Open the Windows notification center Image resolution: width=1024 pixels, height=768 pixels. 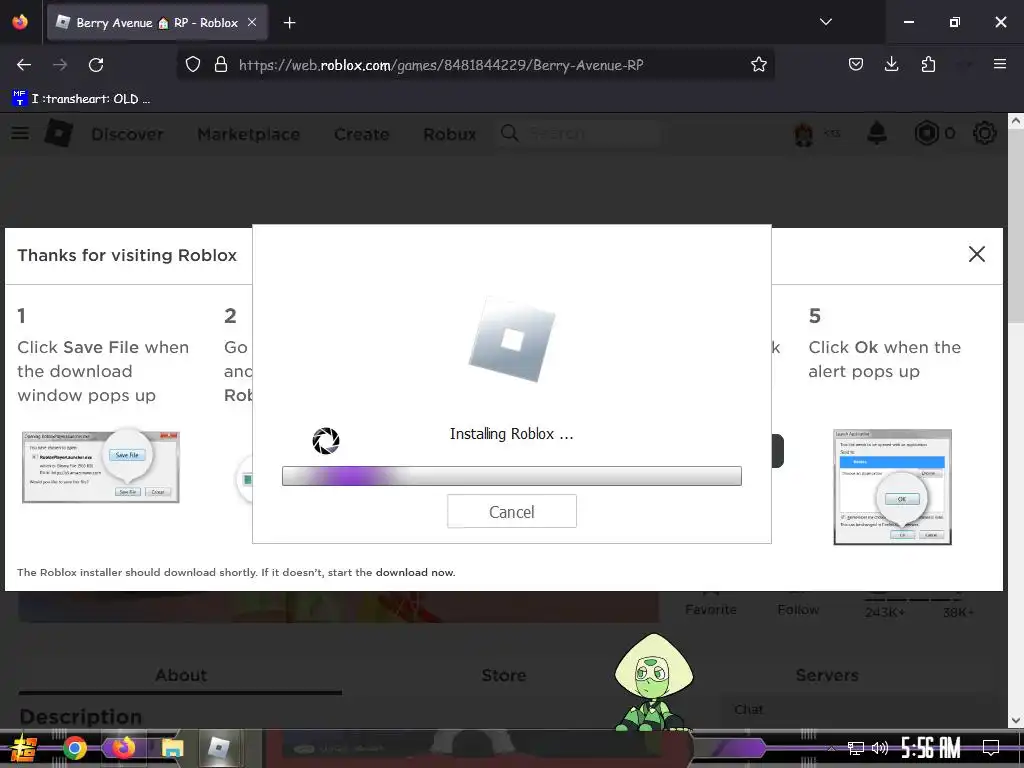point(991,748)
